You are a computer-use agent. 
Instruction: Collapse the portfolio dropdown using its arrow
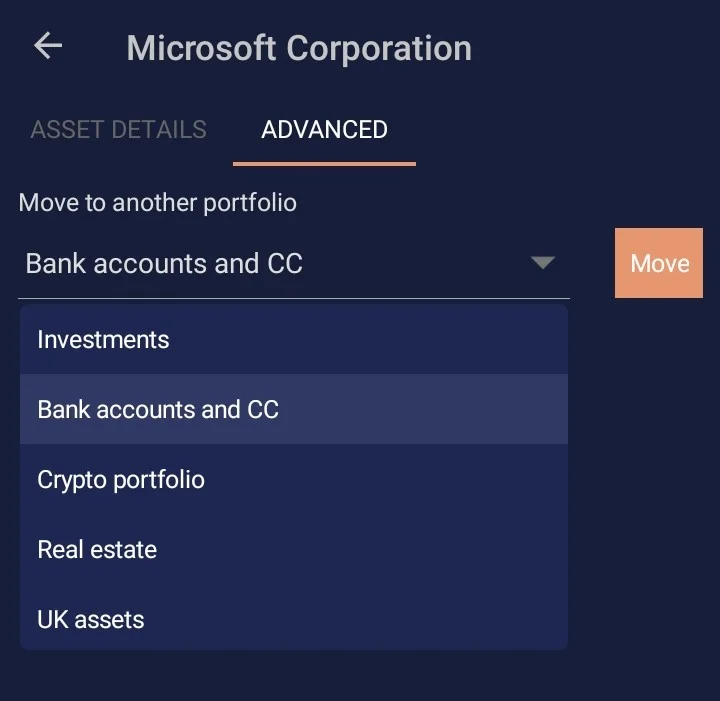click(x=542, y=263)
